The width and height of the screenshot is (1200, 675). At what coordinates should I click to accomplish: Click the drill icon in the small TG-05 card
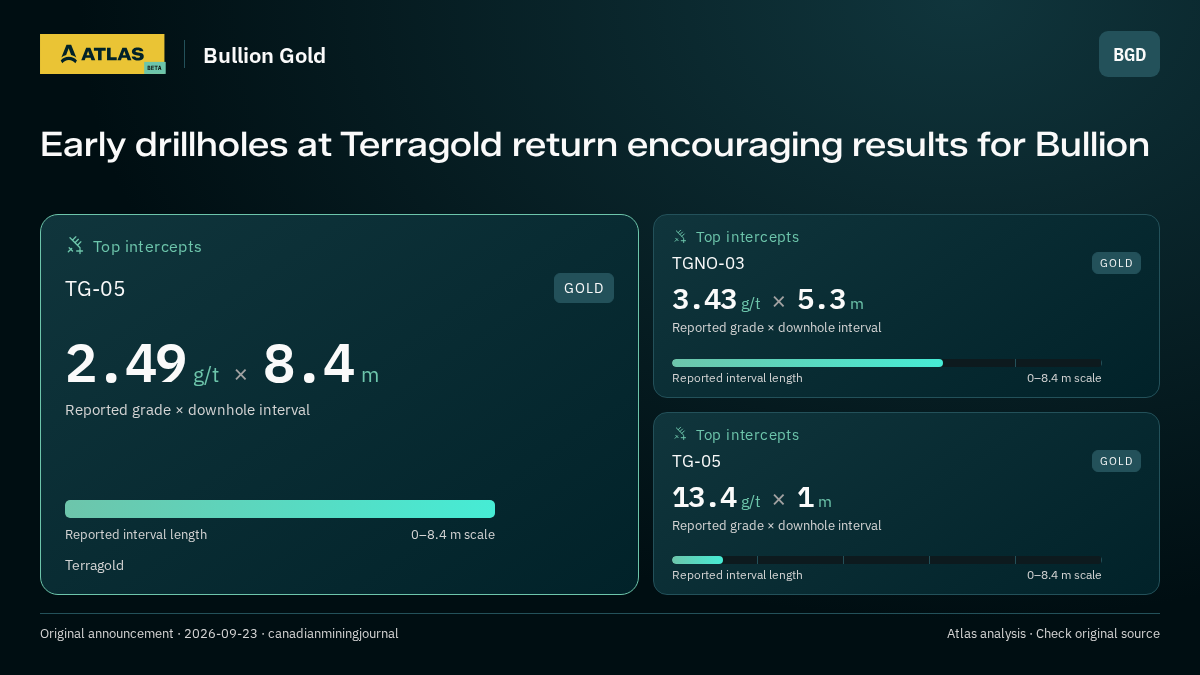680,434
